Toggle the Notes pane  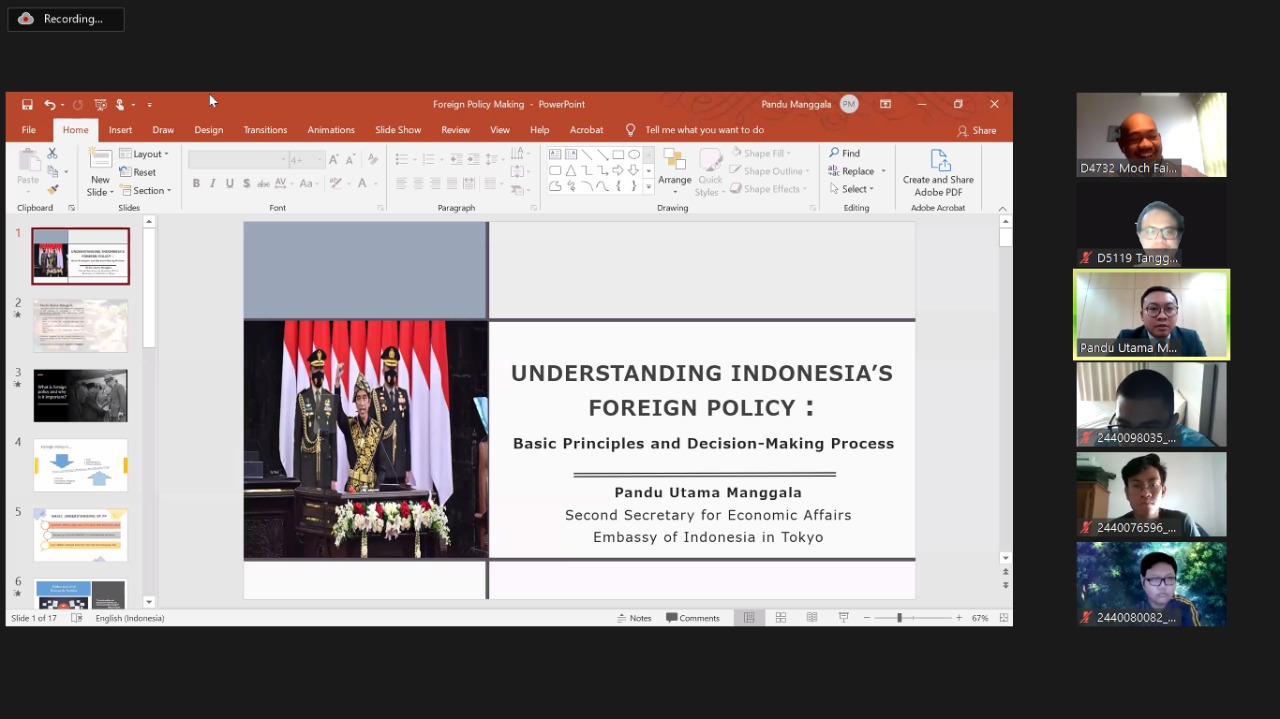[634, 618]
